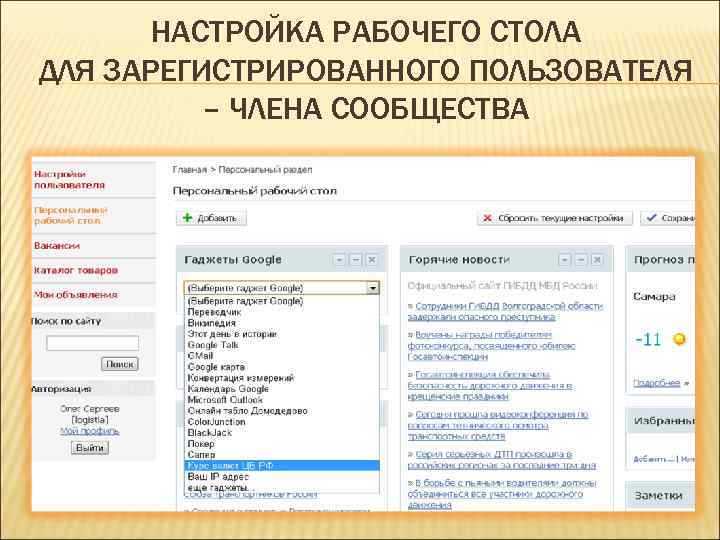Open Каталог товаров sidebar link
This screenshot has width=720, height=540.
76,270
